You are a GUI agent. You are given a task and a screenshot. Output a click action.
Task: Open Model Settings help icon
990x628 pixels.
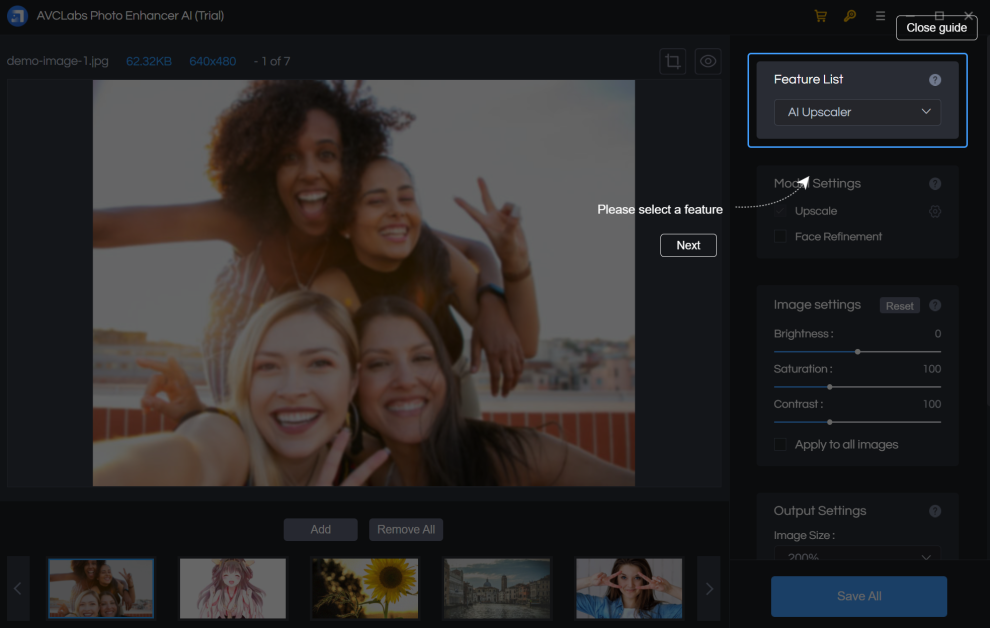point(935,184)
